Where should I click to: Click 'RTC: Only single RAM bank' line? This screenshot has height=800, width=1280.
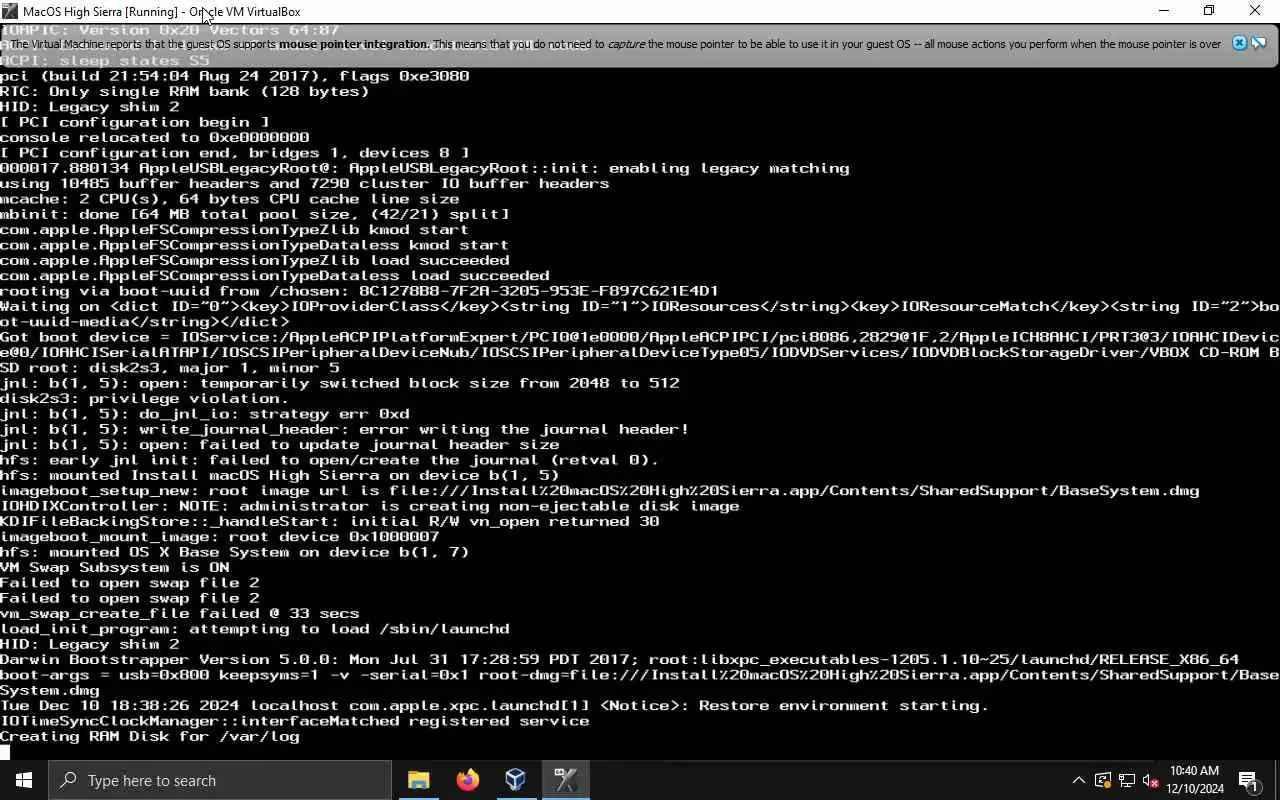(185, 91)
